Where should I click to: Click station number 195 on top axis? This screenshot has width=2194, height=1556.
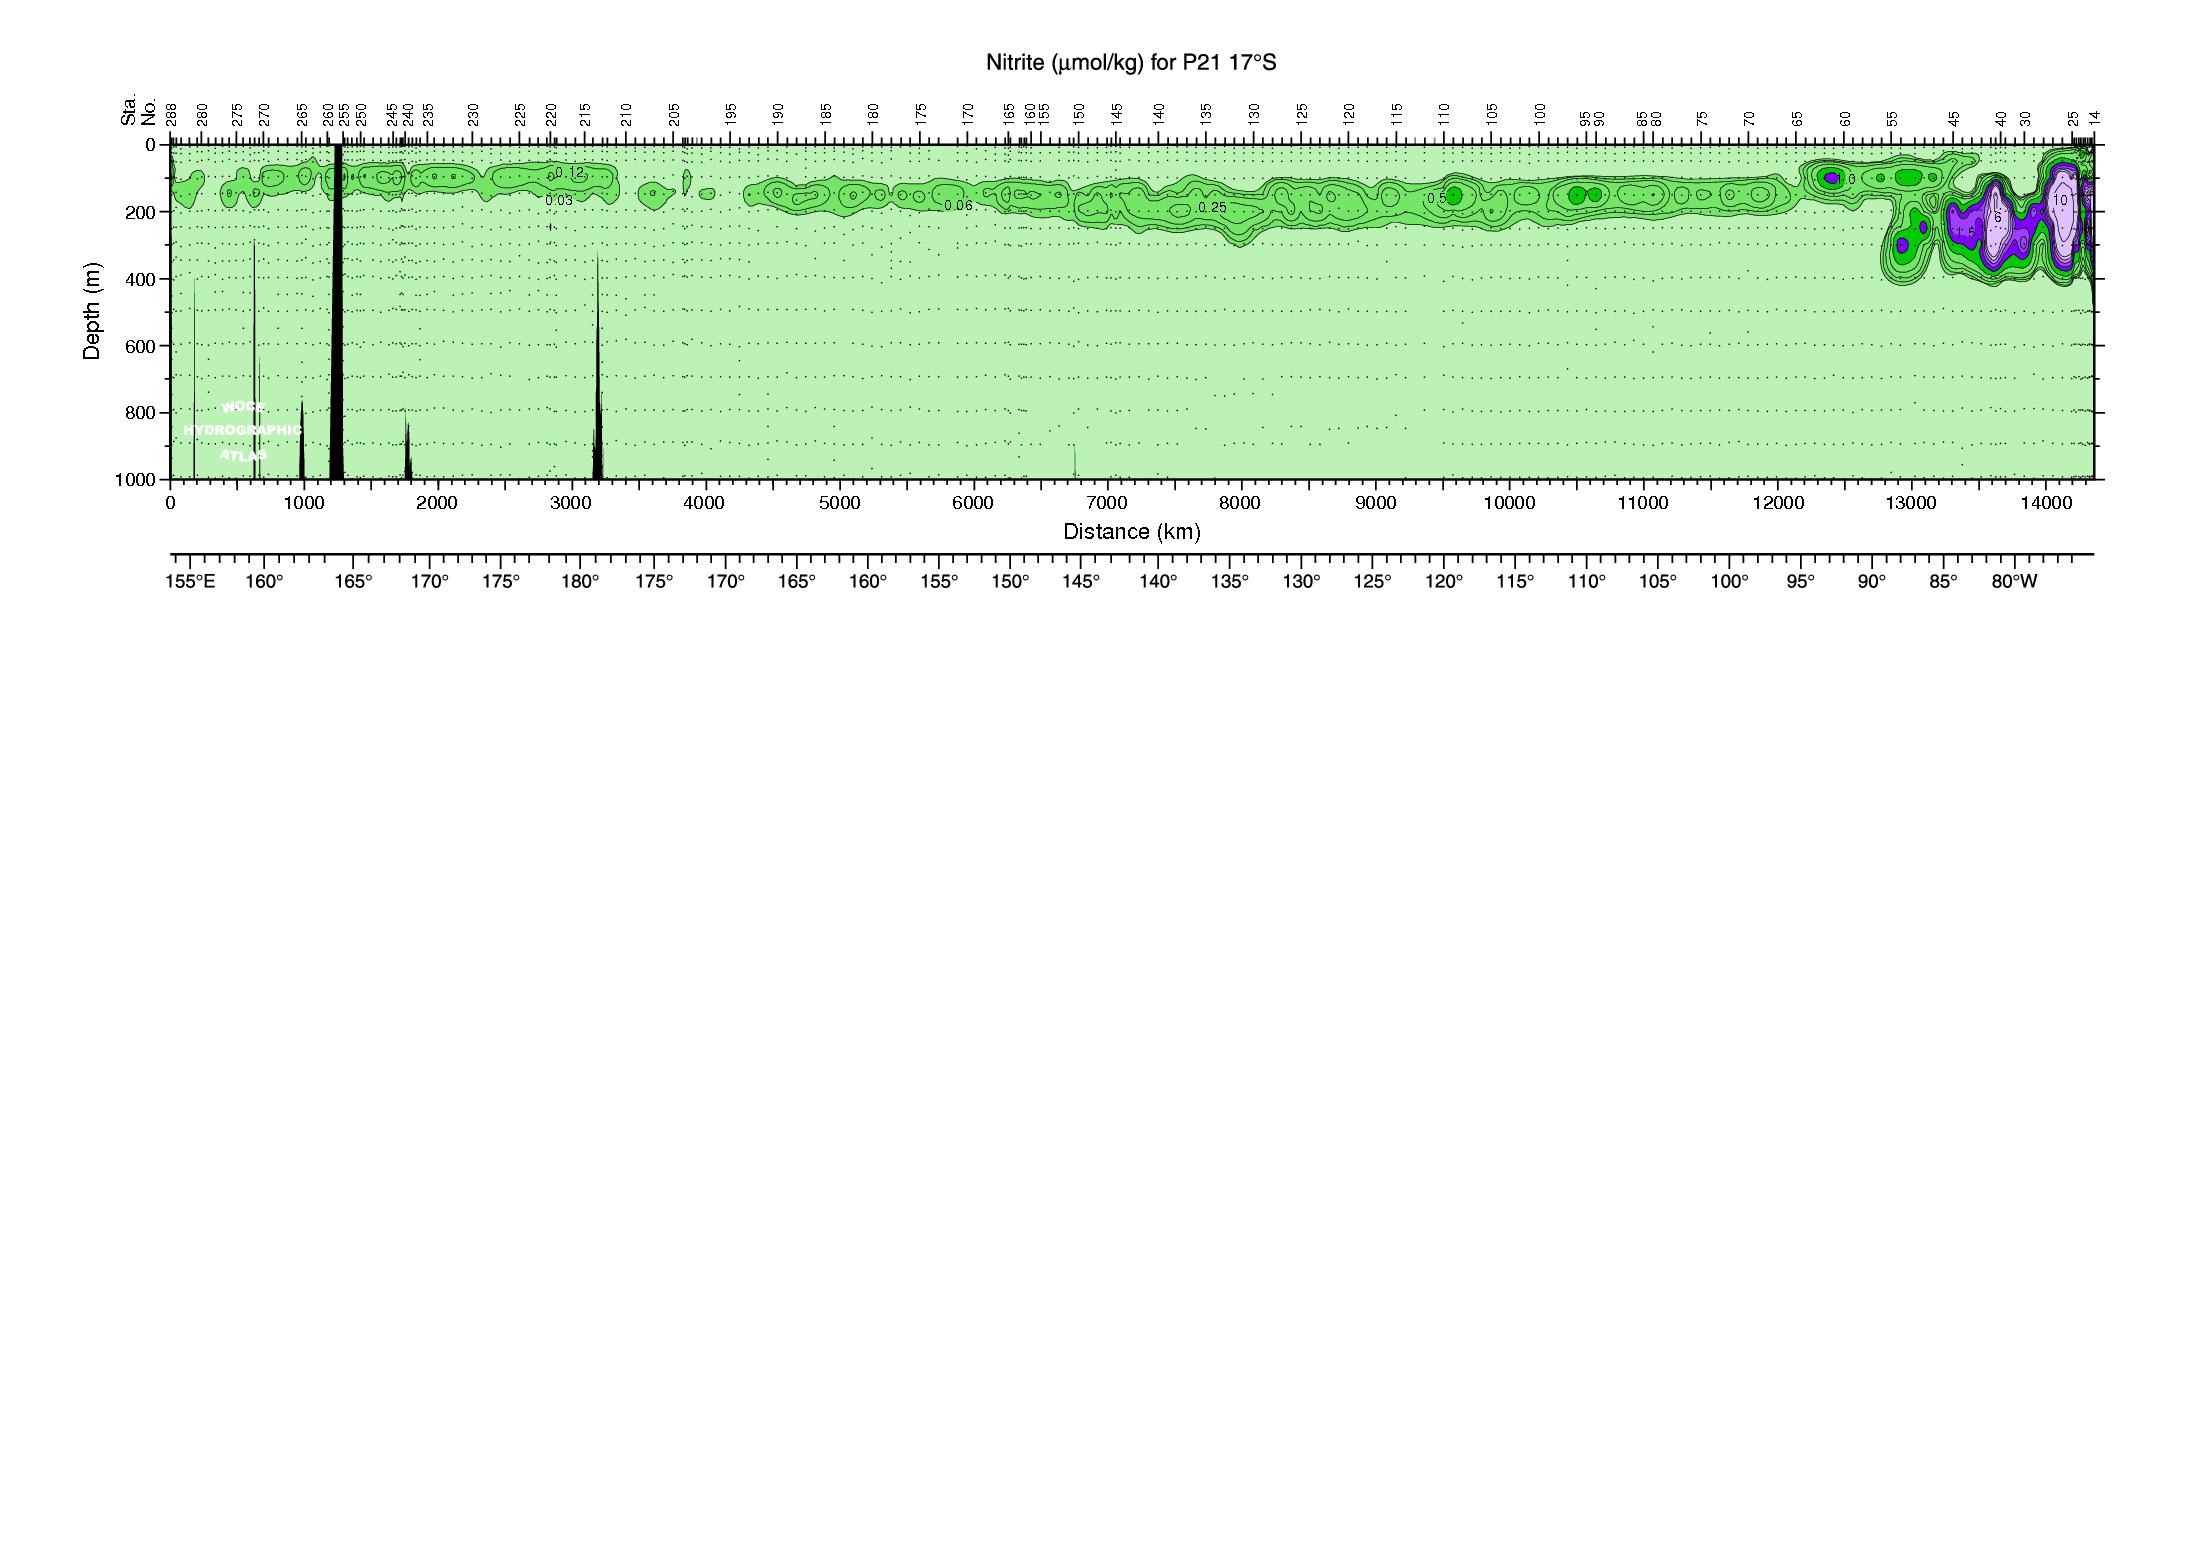(732, 114)
